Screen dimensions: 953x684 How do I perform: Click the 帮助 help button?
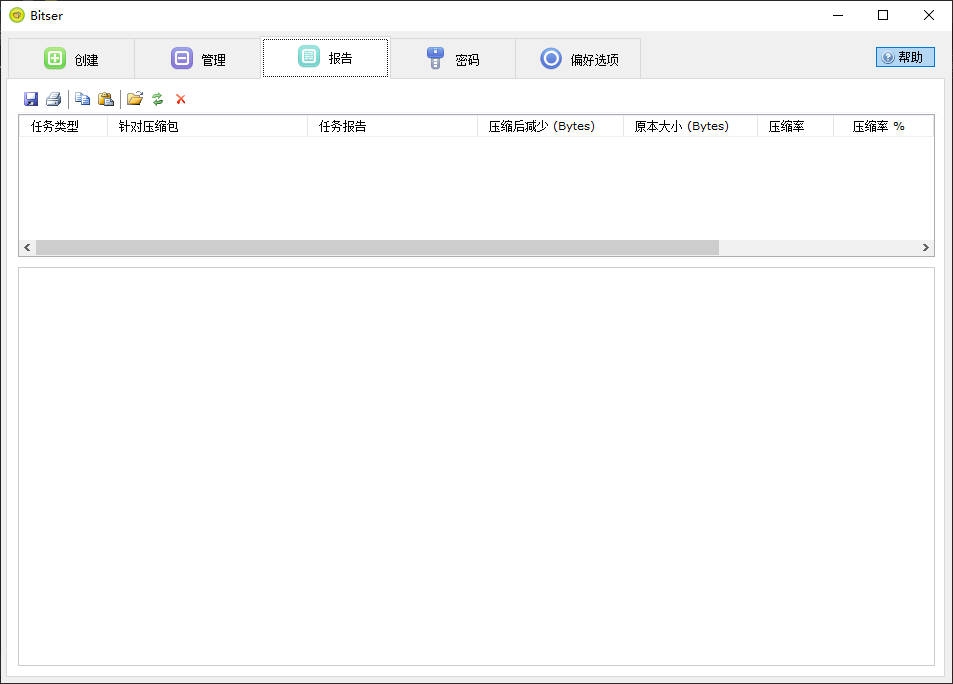905,57
